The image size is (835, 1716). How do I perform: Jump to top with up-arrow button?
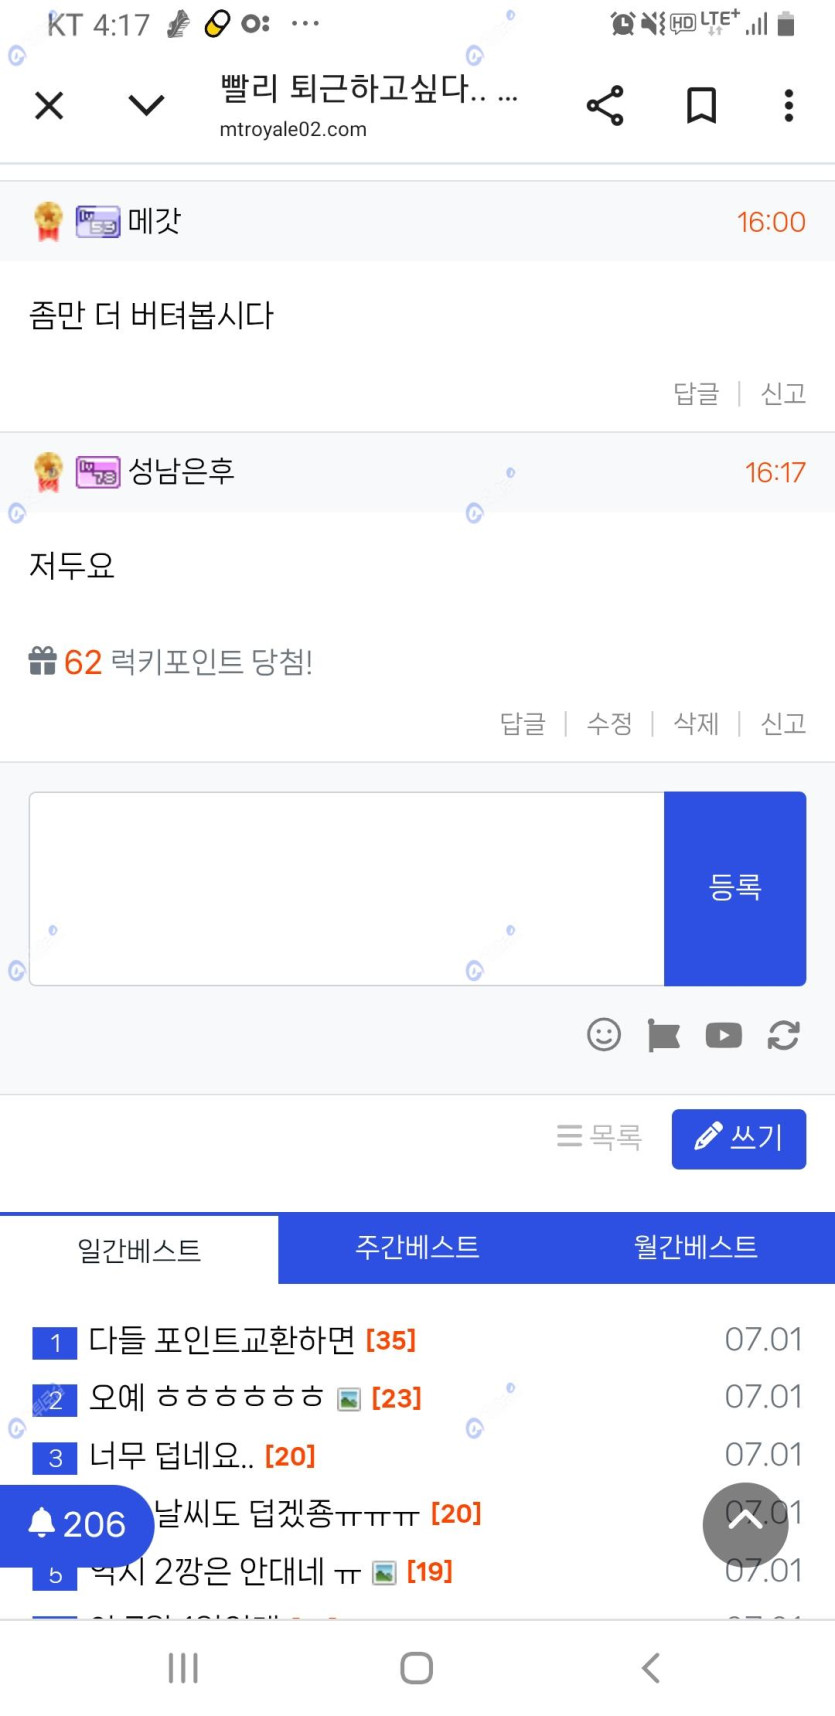(745, 1524)
